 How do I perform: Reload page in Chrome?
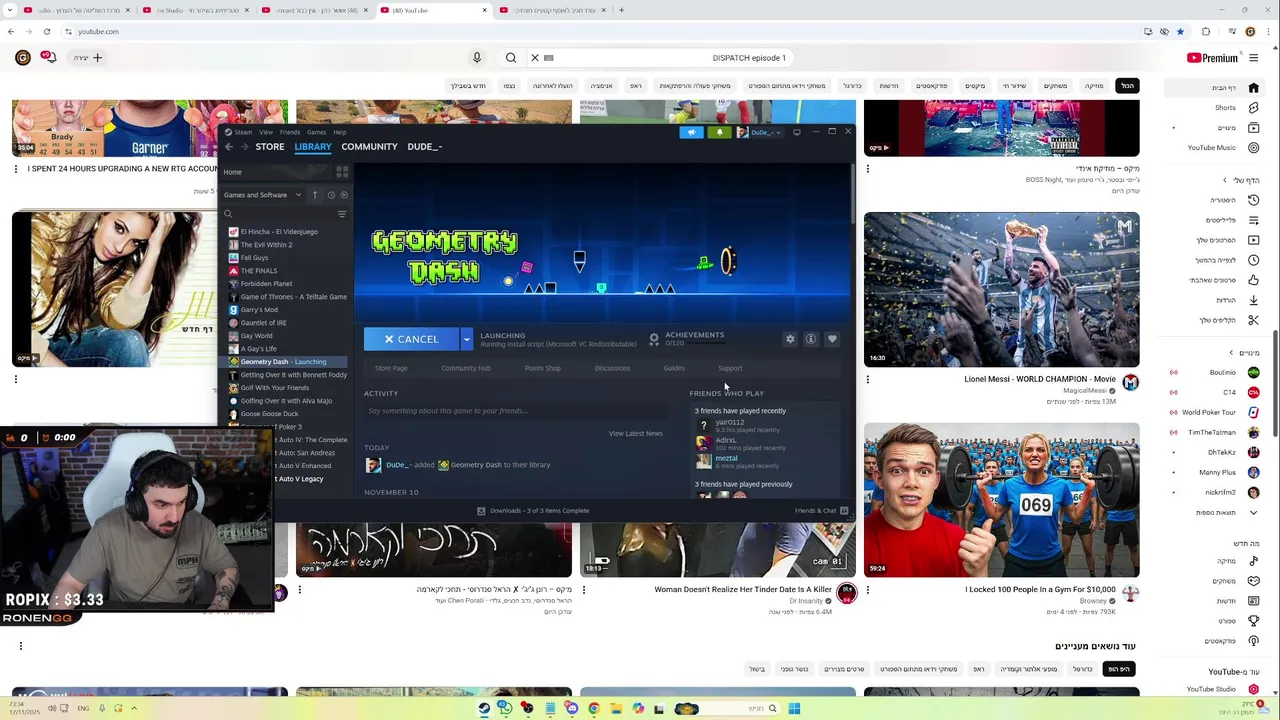(46, 32)
